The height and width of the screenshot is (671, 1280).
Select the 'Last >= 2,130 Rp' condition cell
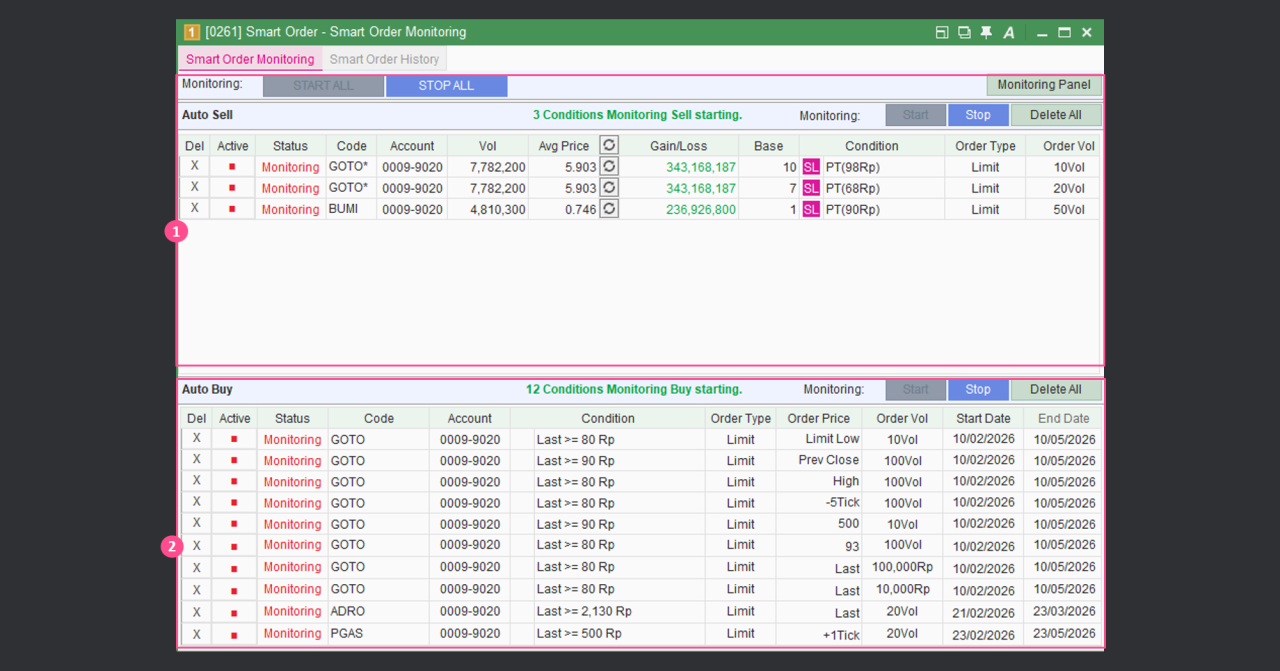coord(608,611)
